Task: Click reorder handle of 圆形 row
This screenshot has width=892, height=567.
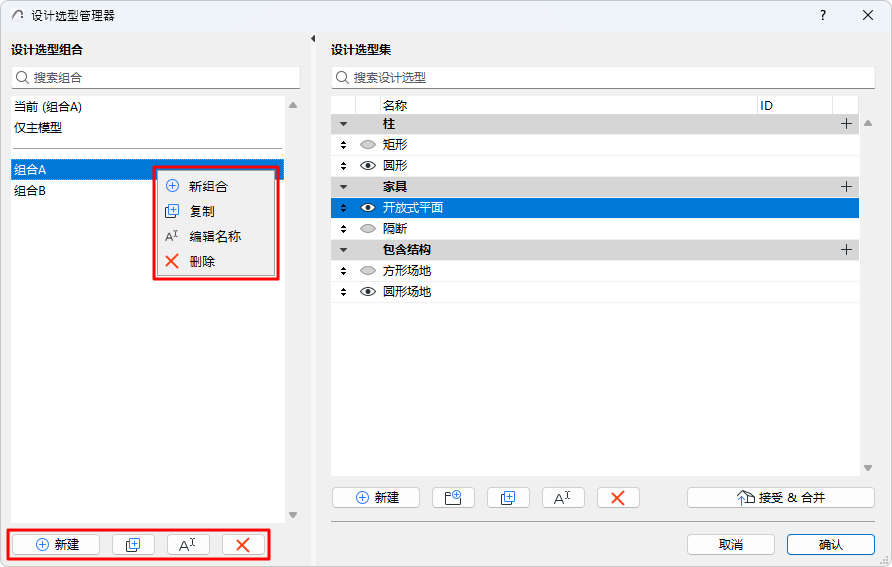Action: coord(343,166)
